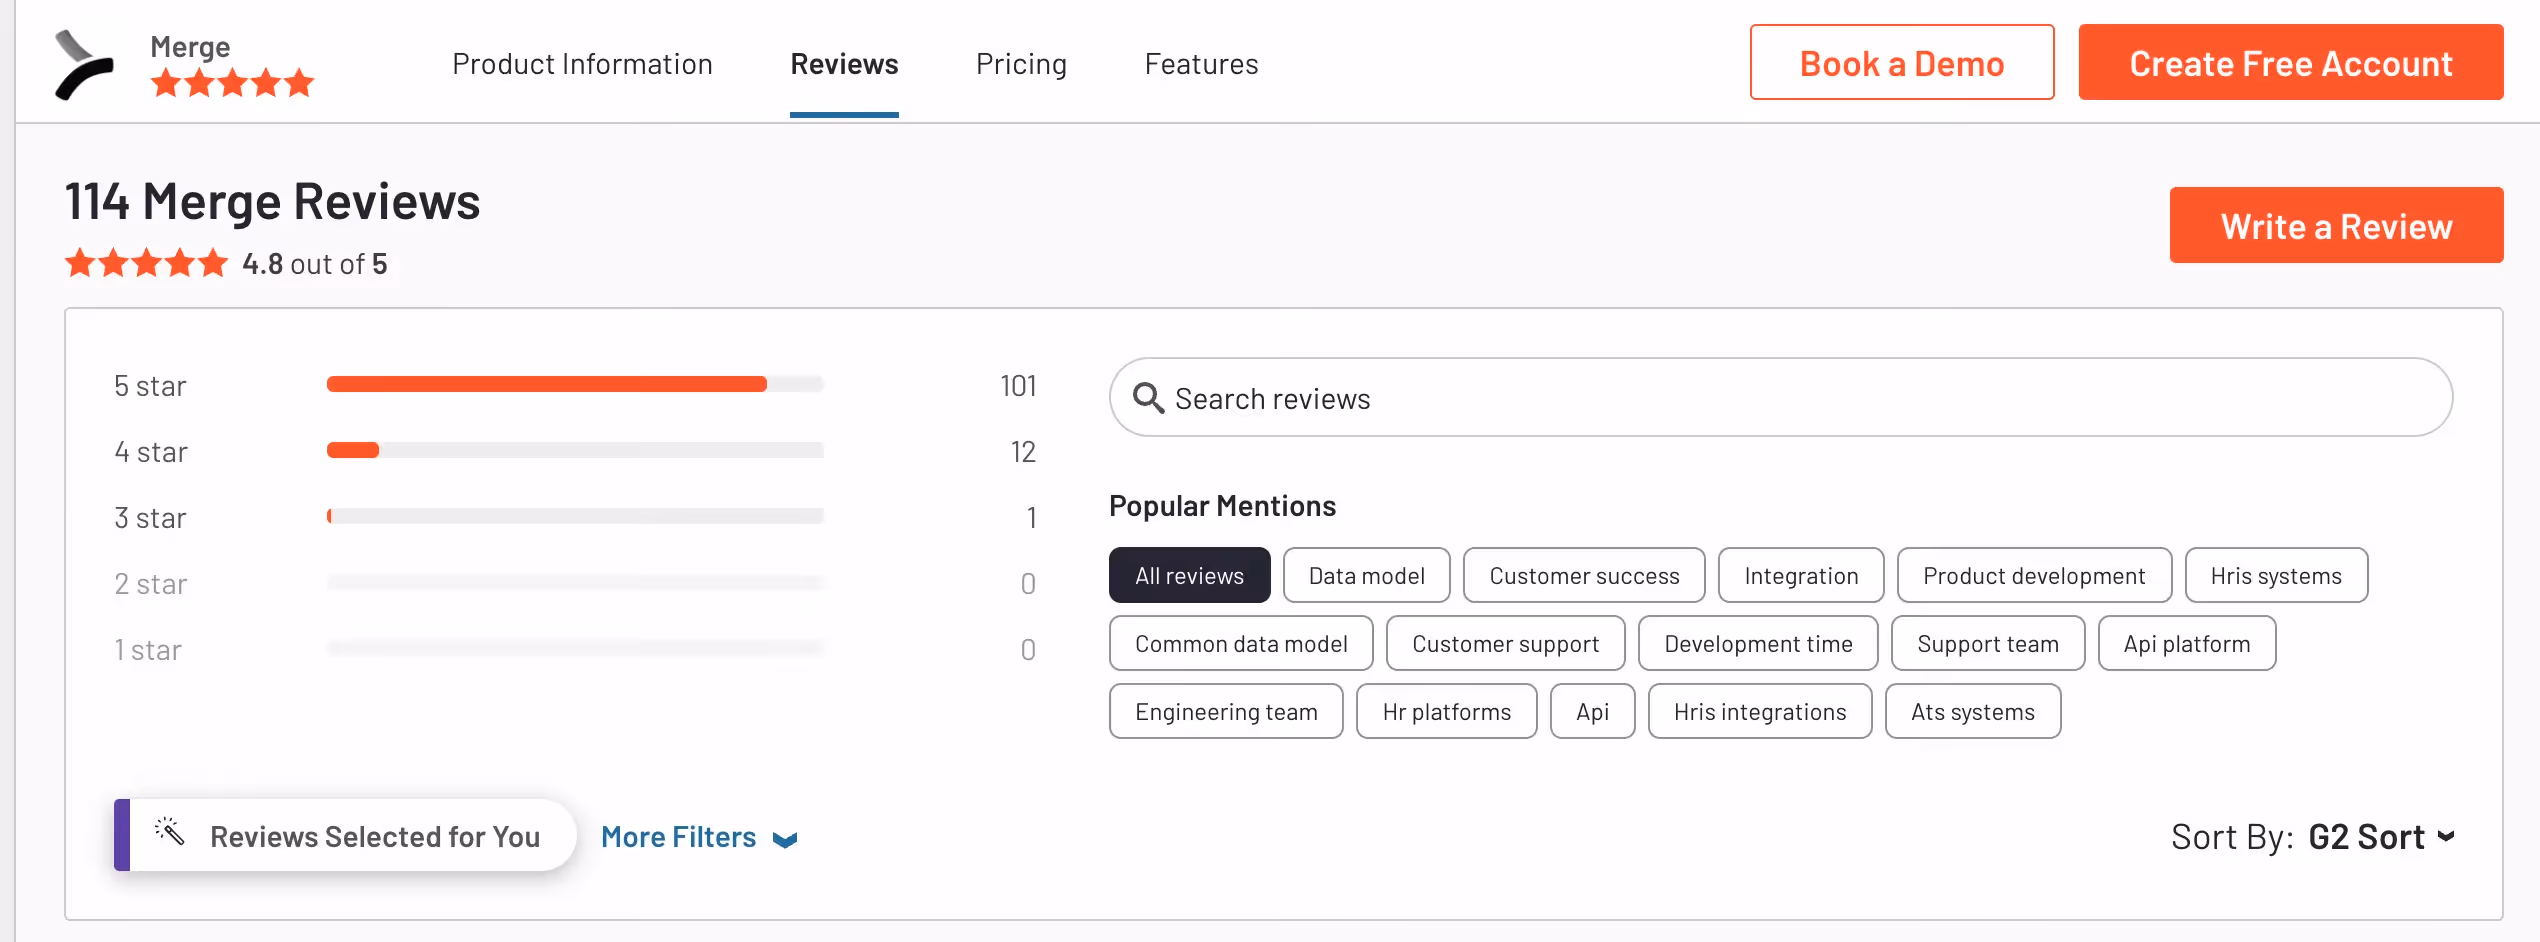Image resolution: width=2540 pixels, height=942 pixels.
Task: Filter reviews by Hris integrations
Action: point(1760,711)
